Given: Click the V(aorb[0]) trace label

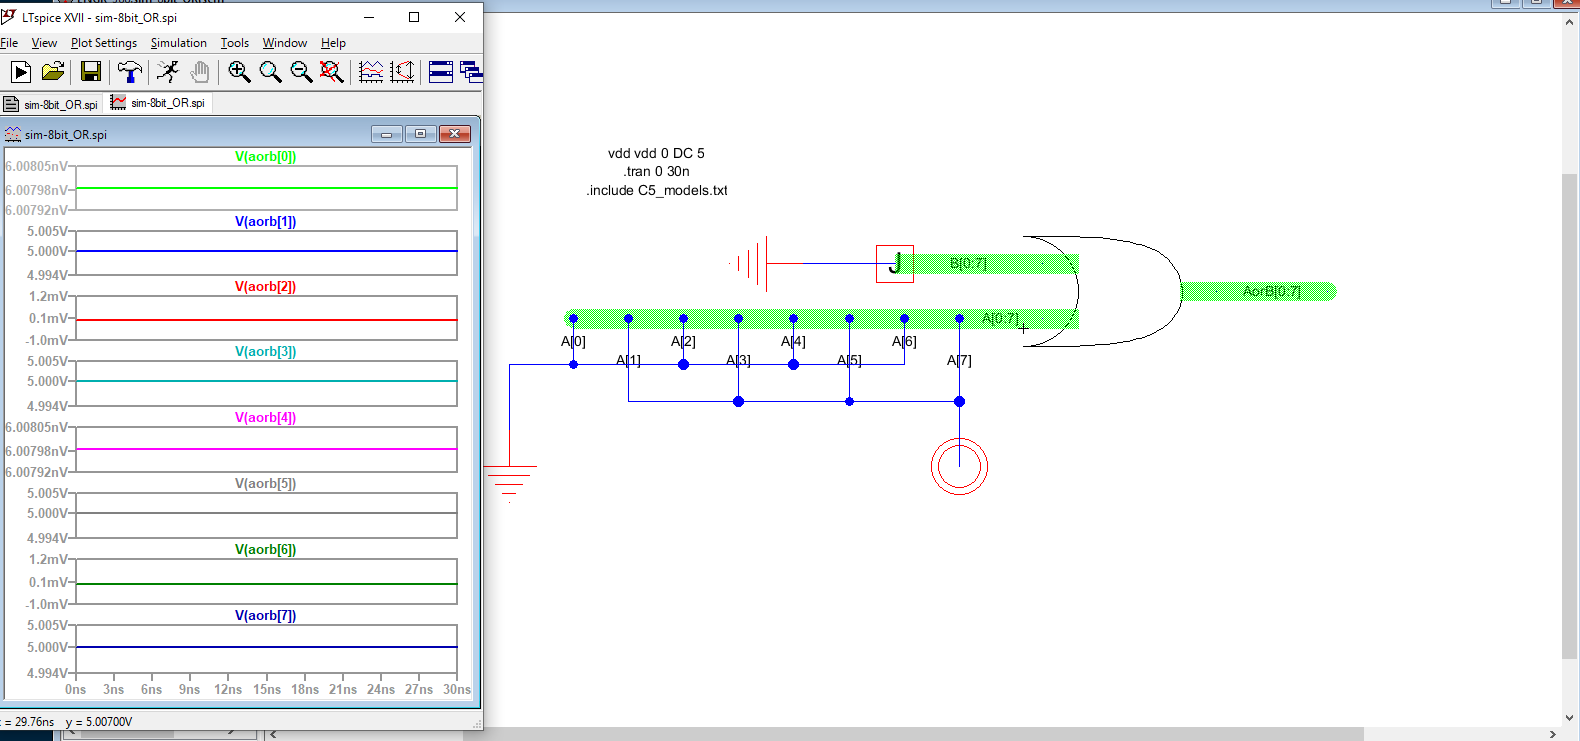Looking at the screenshot, I should [266, 156].
